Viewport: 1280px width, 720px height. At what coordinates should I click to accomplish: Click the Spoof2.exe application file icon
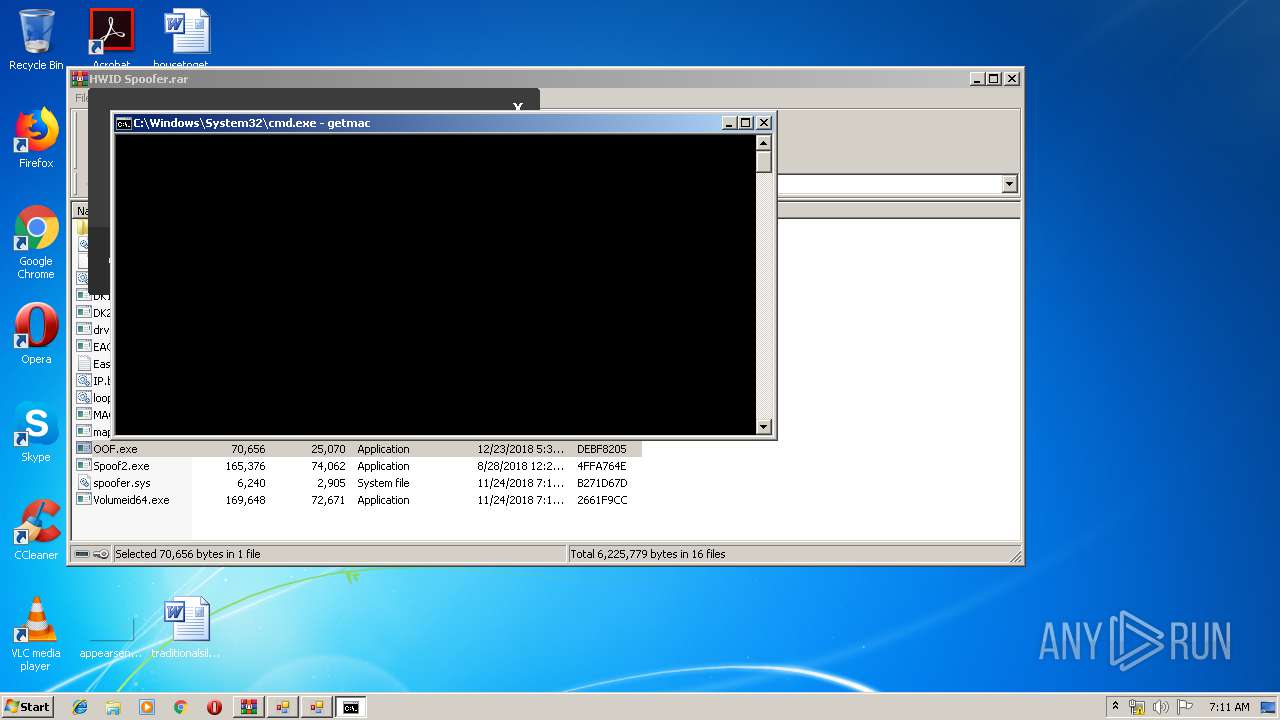click(84, 466)
